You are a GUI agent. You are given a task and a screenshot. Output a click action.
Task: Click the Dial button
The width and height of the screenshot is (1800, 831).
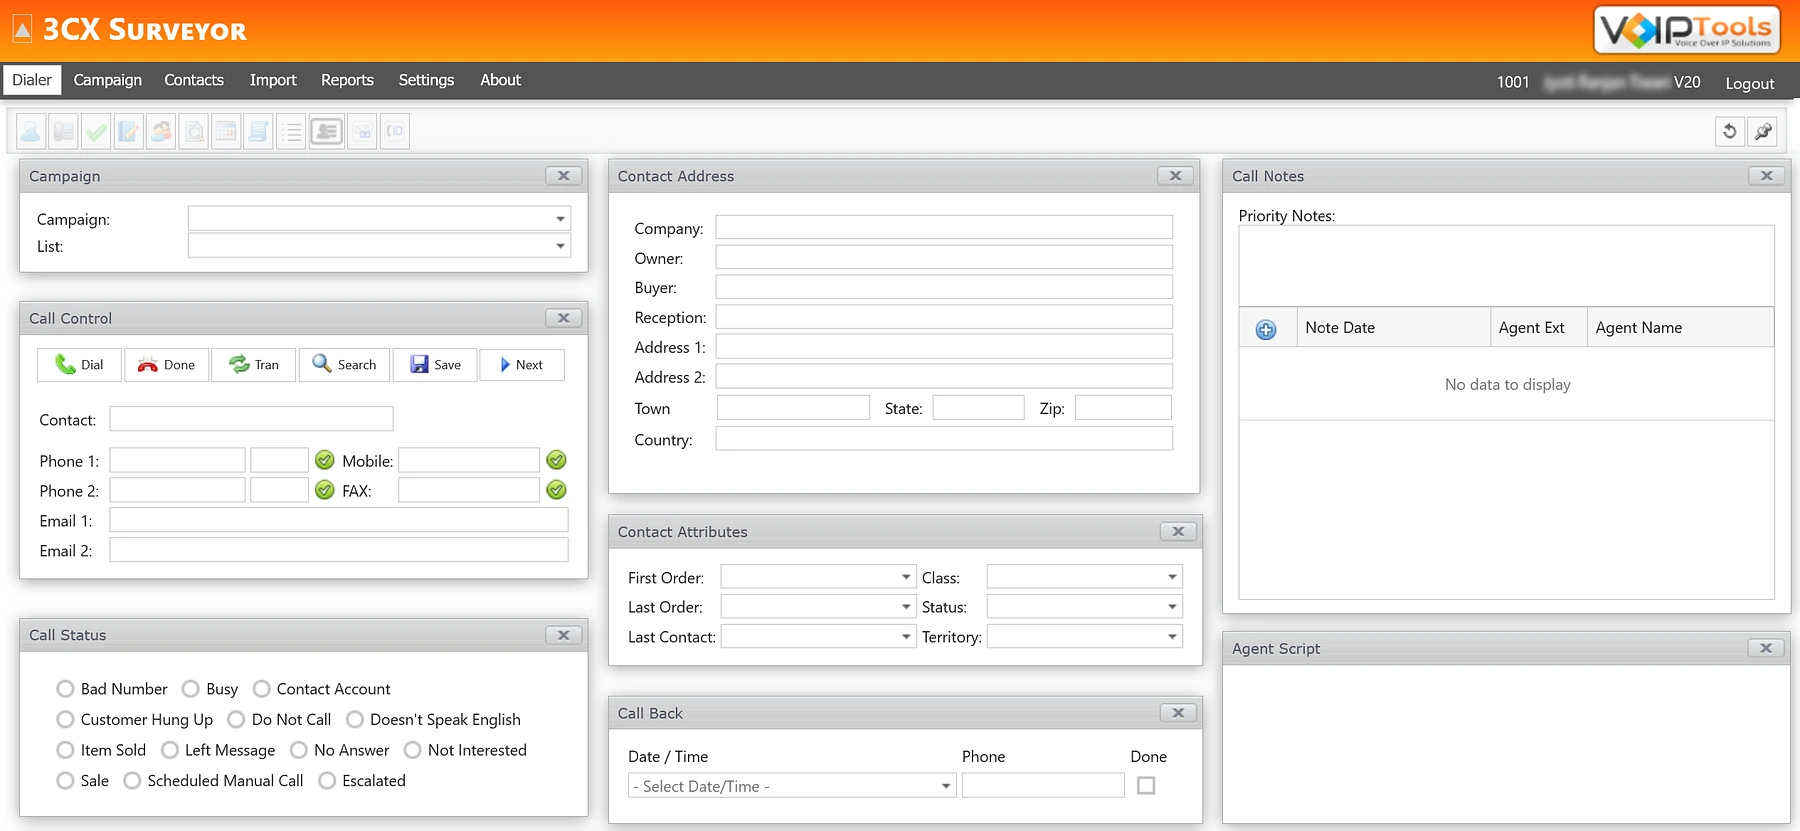coord(79,365)
